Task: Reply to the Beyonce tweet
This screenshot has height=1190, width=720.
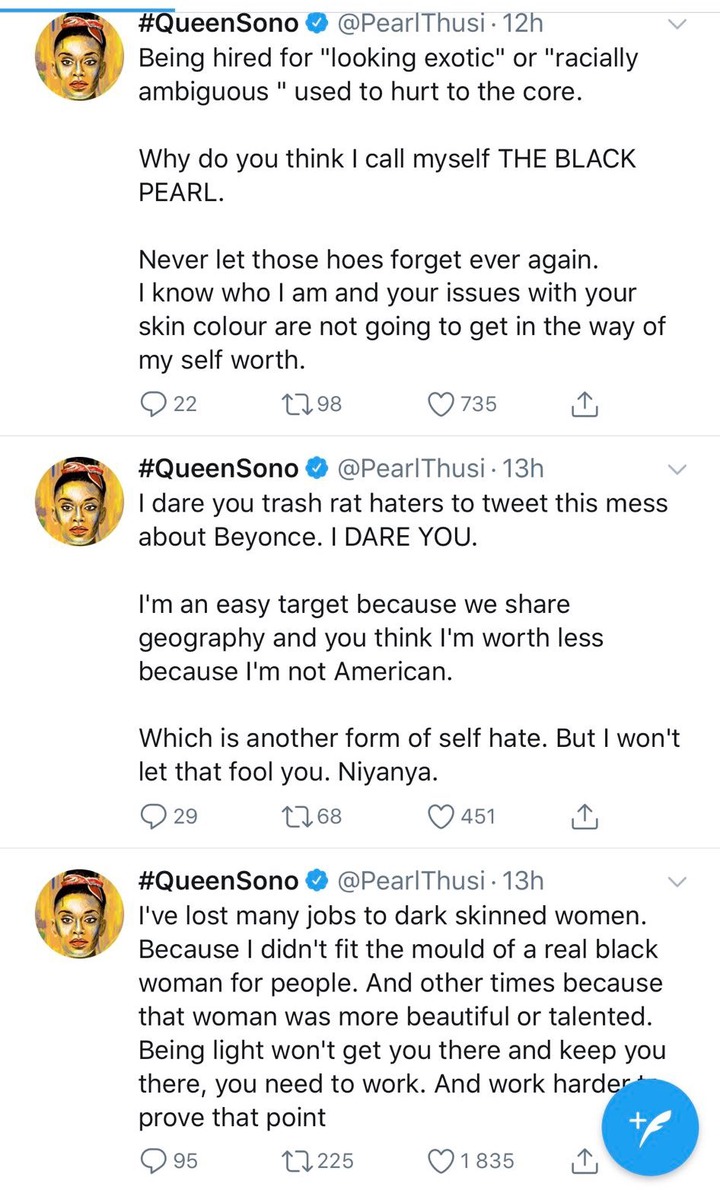Action: pyautogui.click(x=153, y=817)
